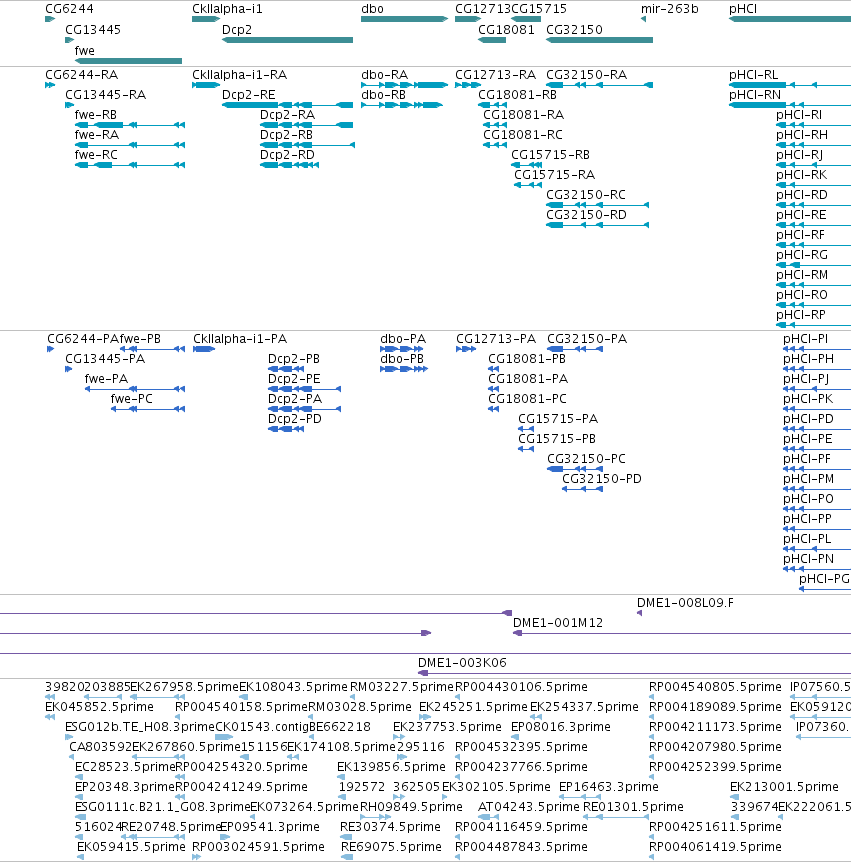851x862 pixels.
Task: Select transcript Dcp2-RE
Action: (x=248, y=95)
